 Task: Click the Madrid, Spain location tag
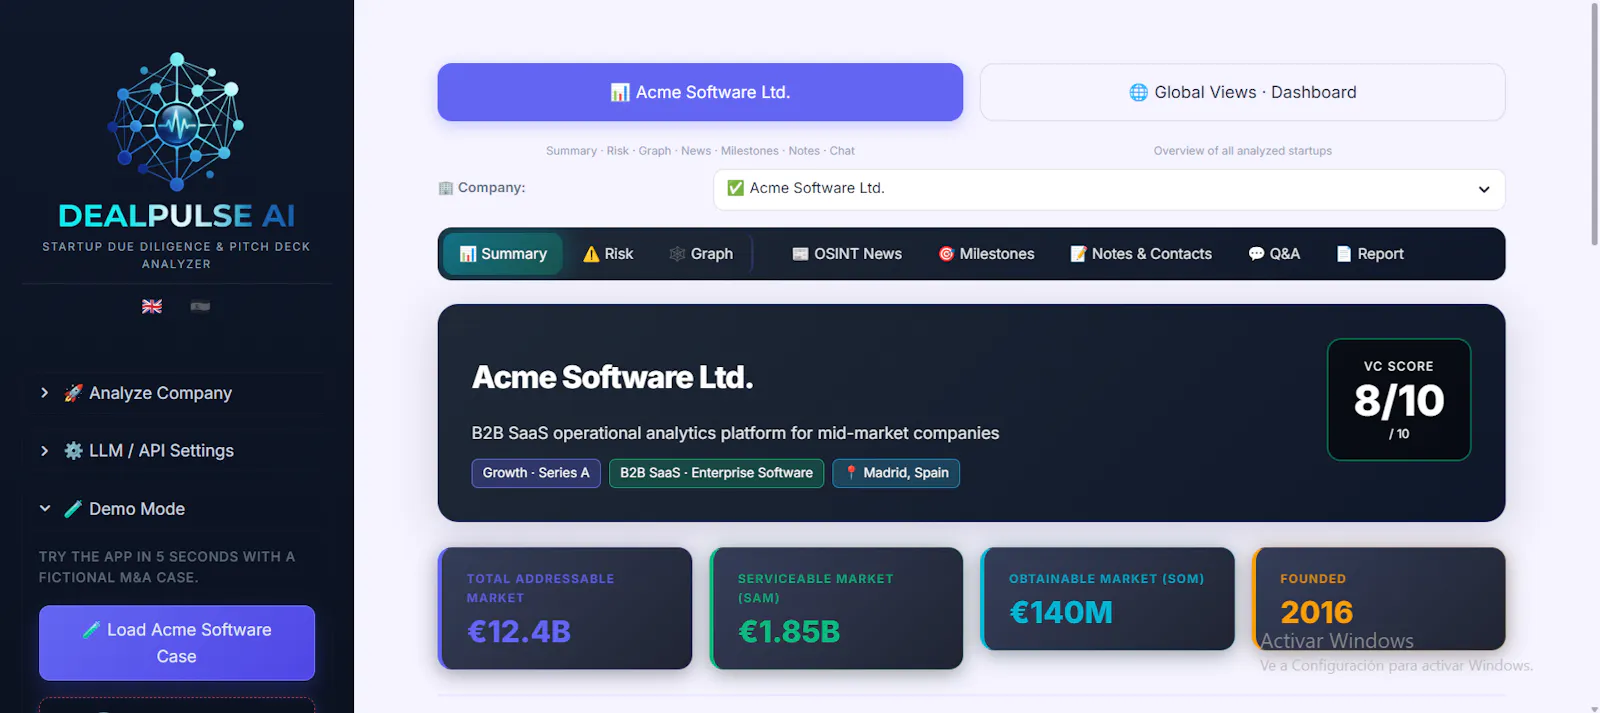click(x=896, y=473)
